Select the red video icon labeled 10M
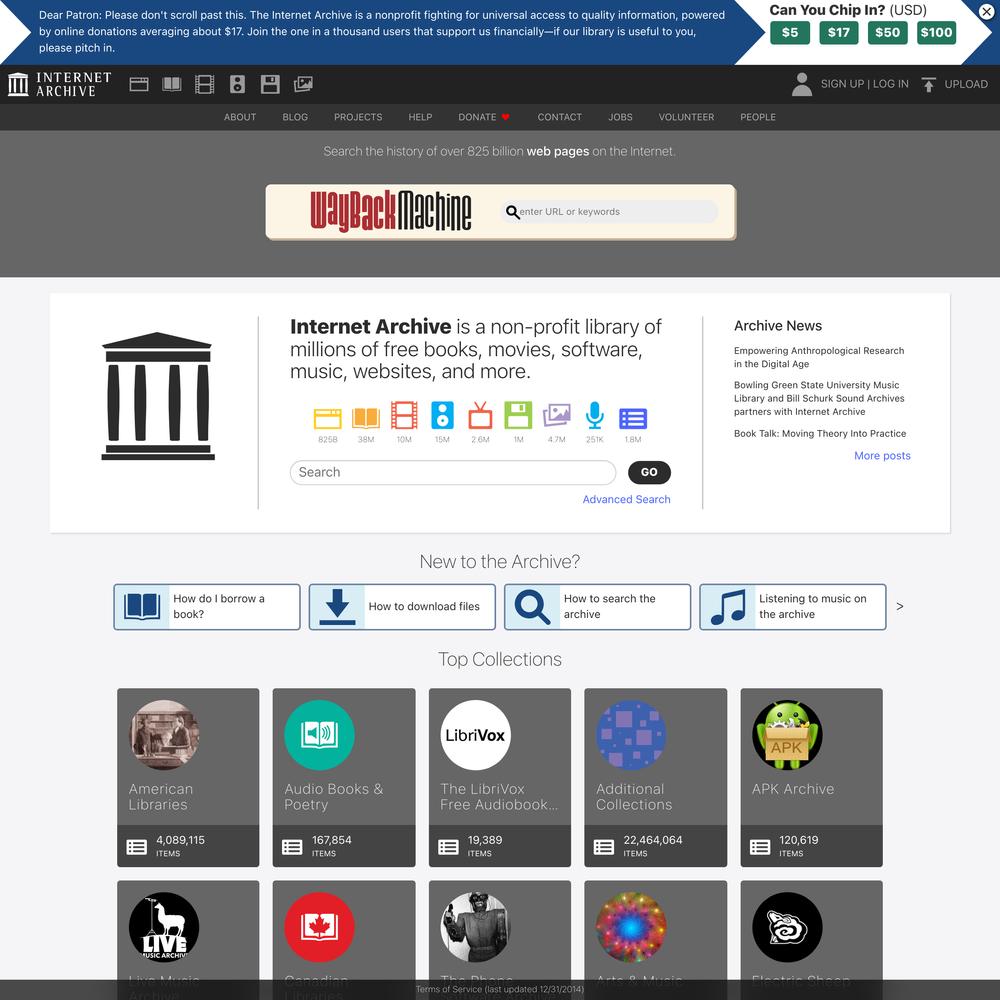Screen dimensions: 1000x1000 click(x=404, y=415)
